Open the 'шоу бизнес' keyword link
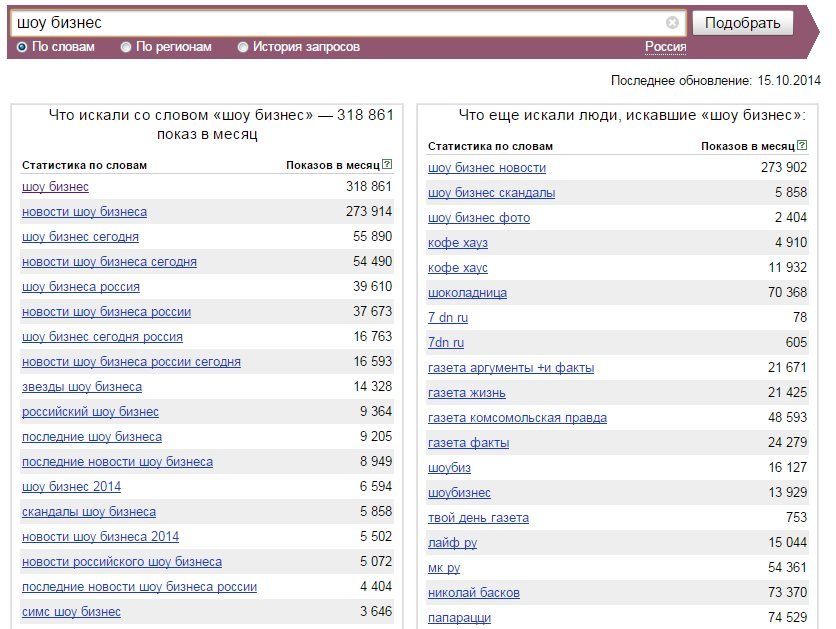This screenshot has width=836, height=629. [x=55, y=187]
